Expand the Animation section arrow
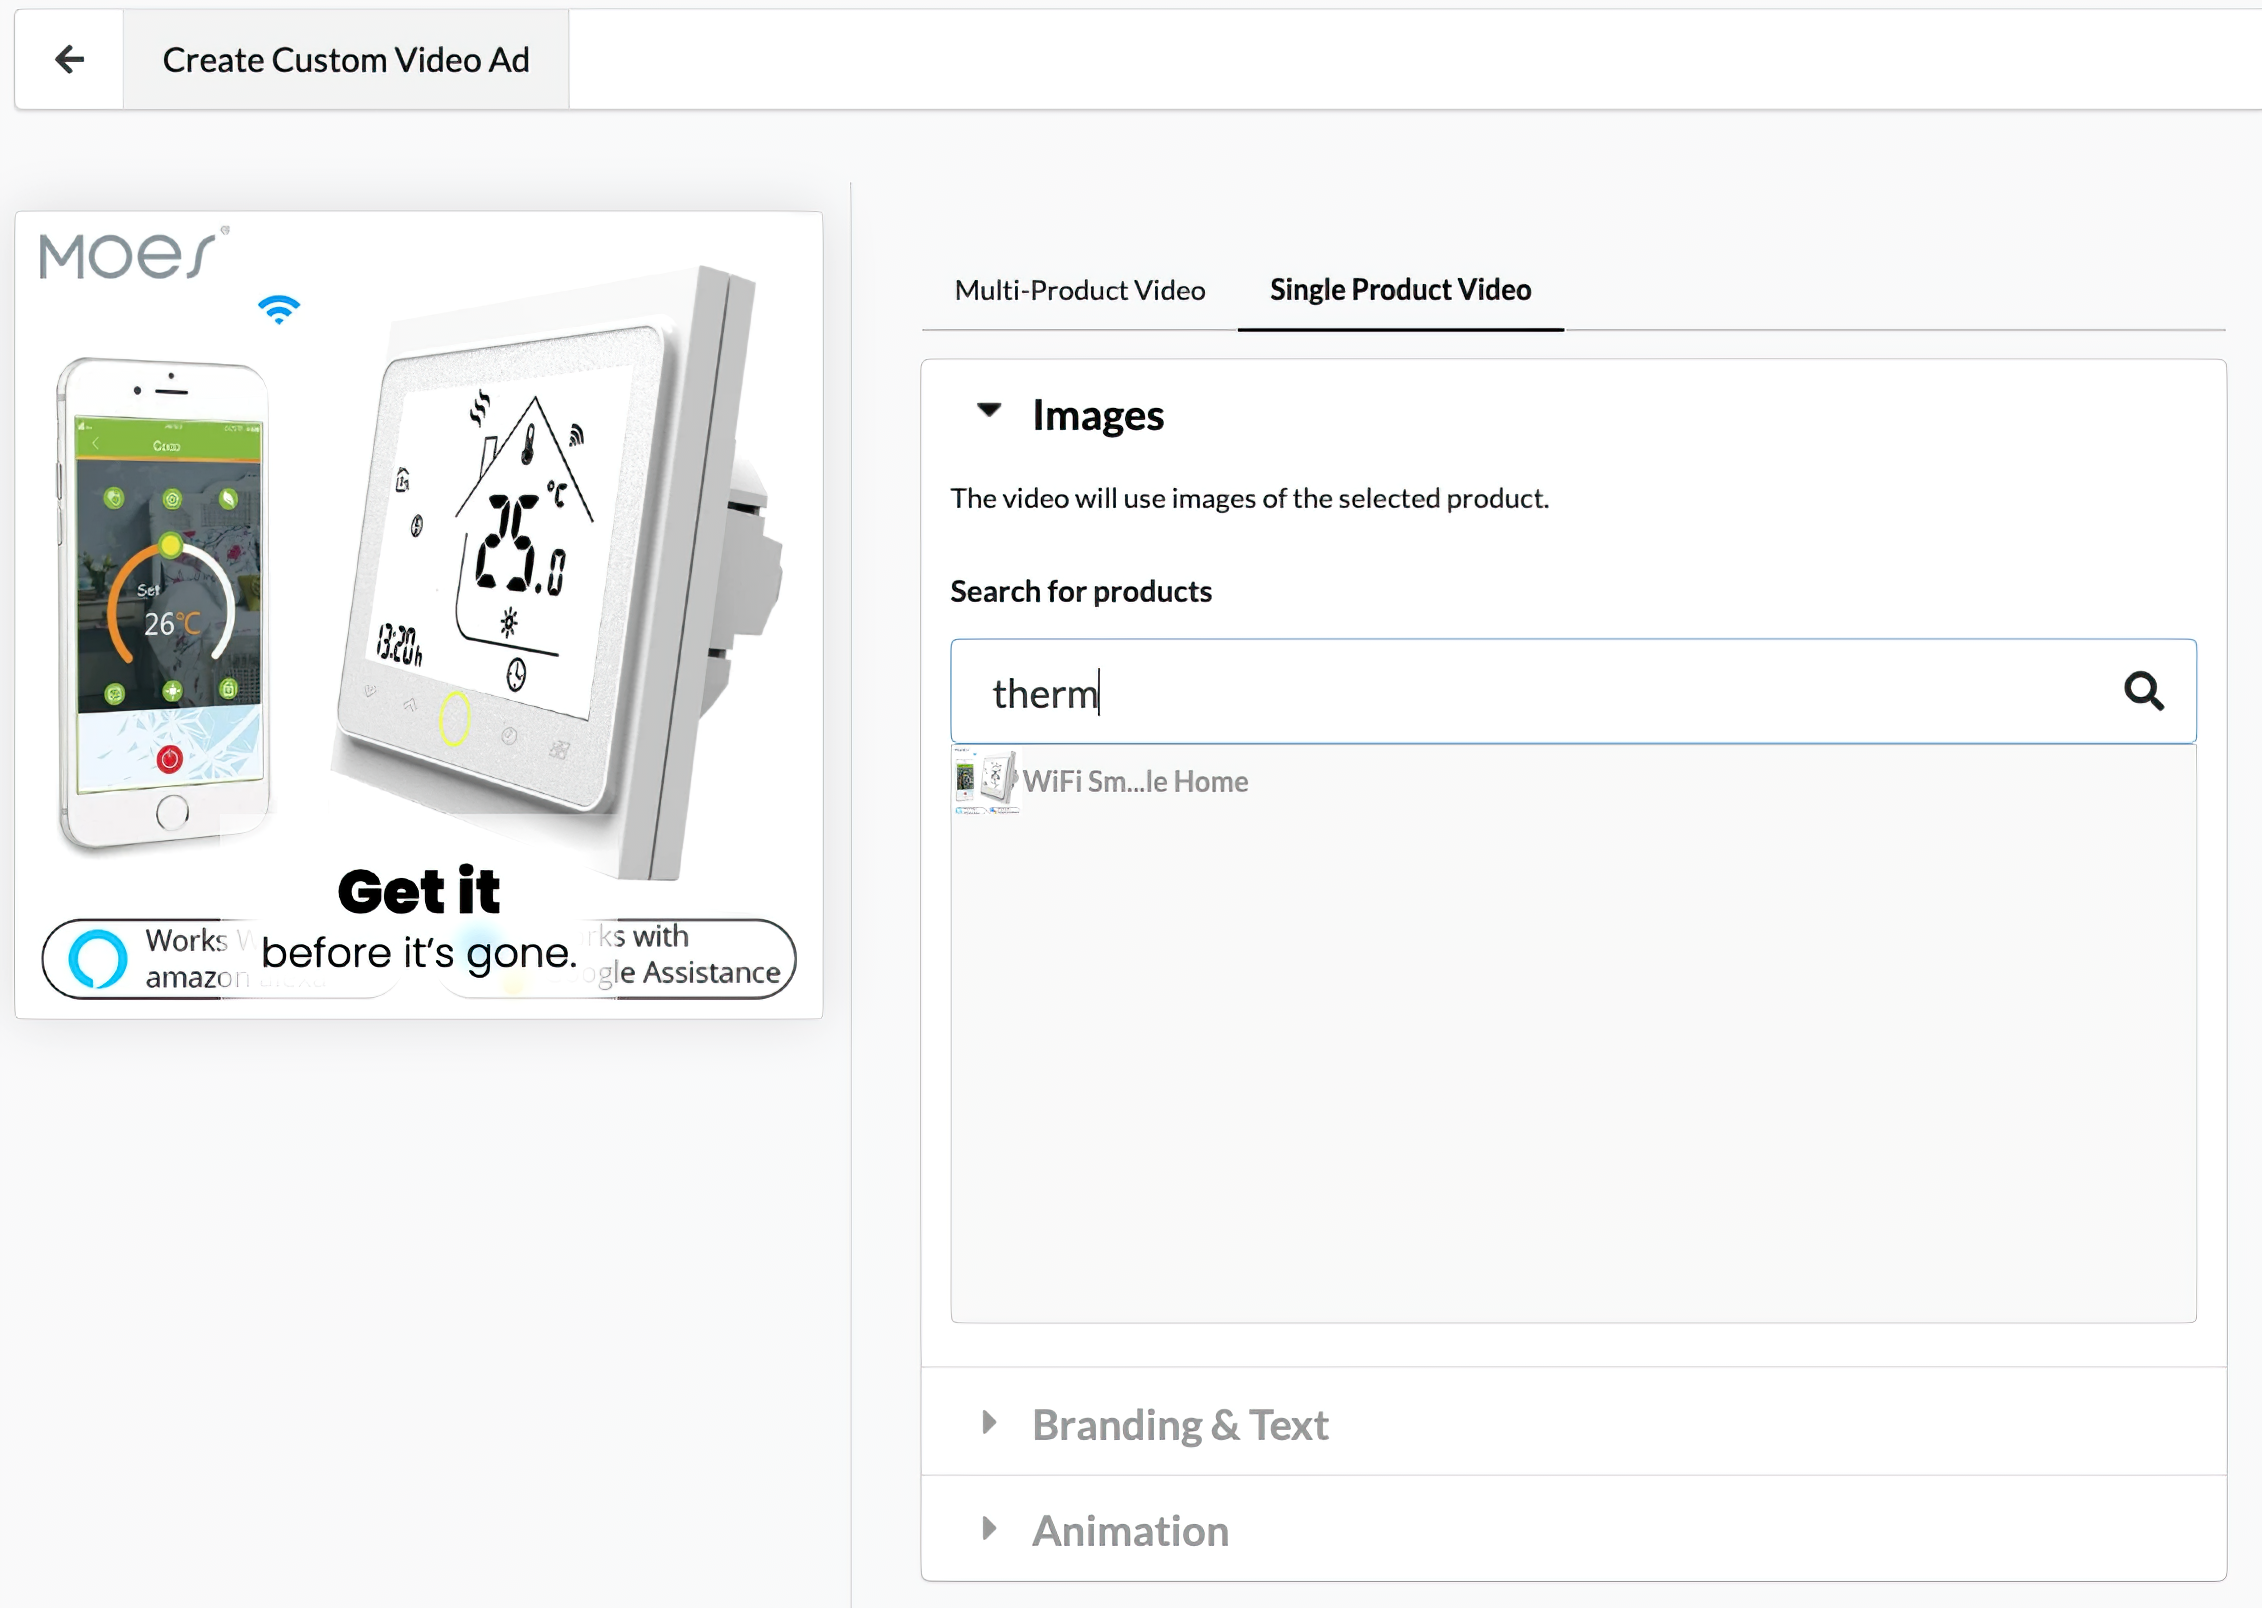Image resolution: width=2262 pixels, height=1608 pixels. (988, 1528)
